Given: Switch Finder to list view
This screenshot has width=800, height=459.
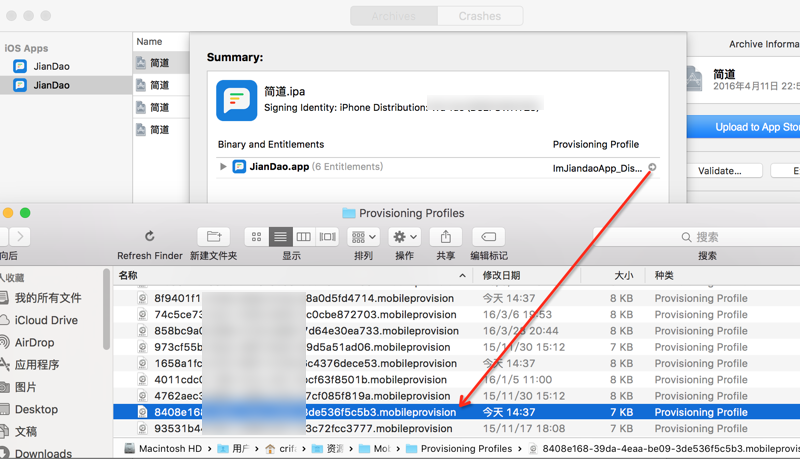Looking at the screenshot, I should [280, 237].
